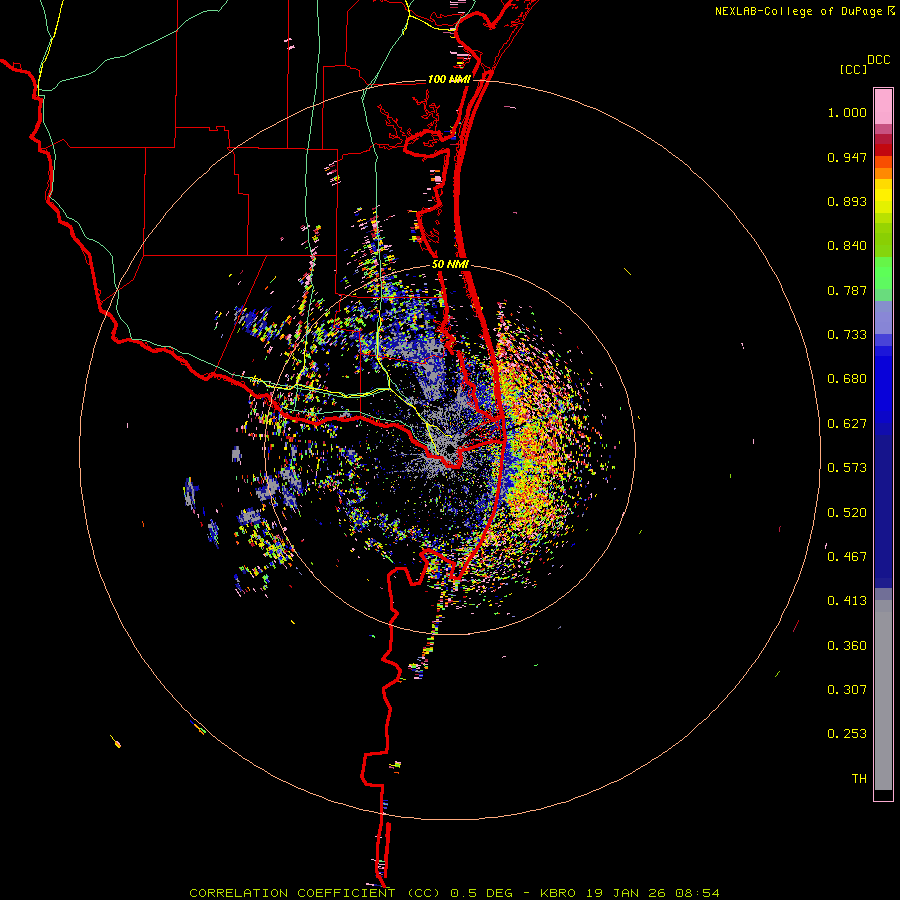Click the Correlation Coefficient KBRO caption at bottom
The width and height of the screenshot is (900, 900).
click(x=454, y=893)
